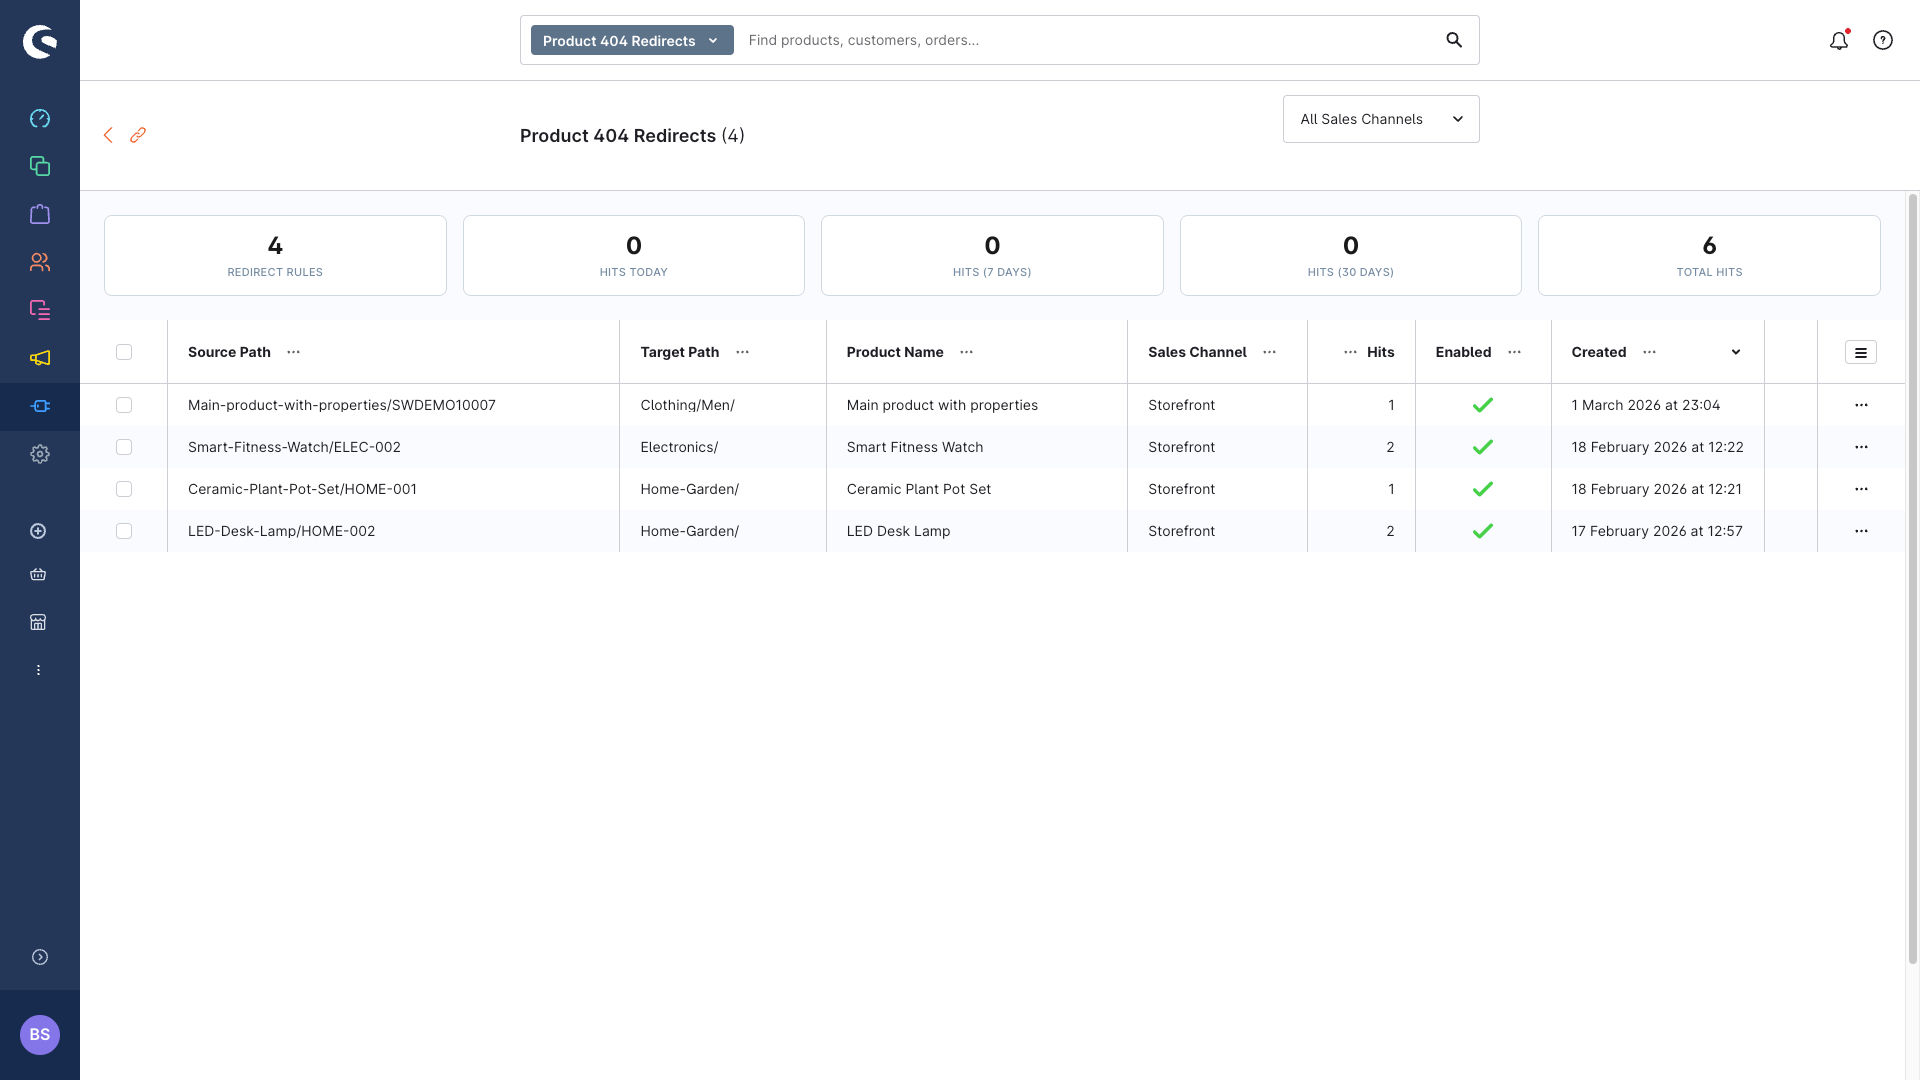This screenshot has width=1920, height=1080.
Task: Open notifications via the bell icon
Action: (1839, 41)
